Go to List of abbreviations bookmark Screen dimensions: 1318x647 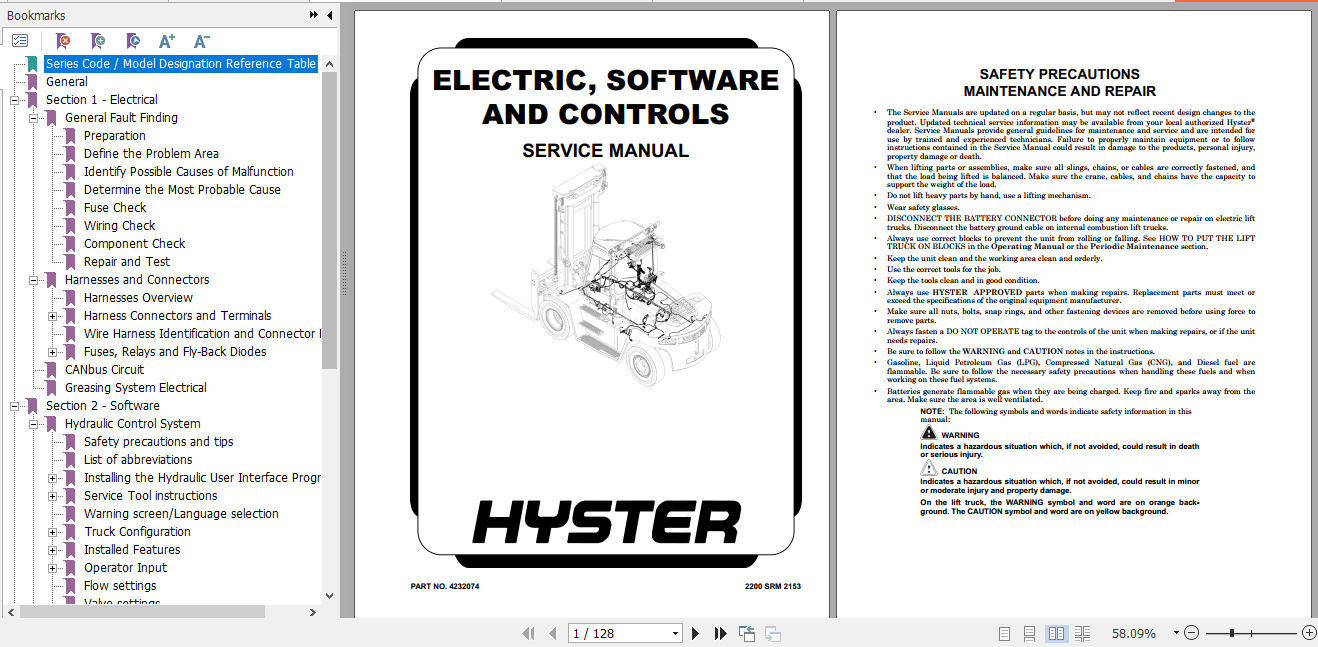pos(138,460)
